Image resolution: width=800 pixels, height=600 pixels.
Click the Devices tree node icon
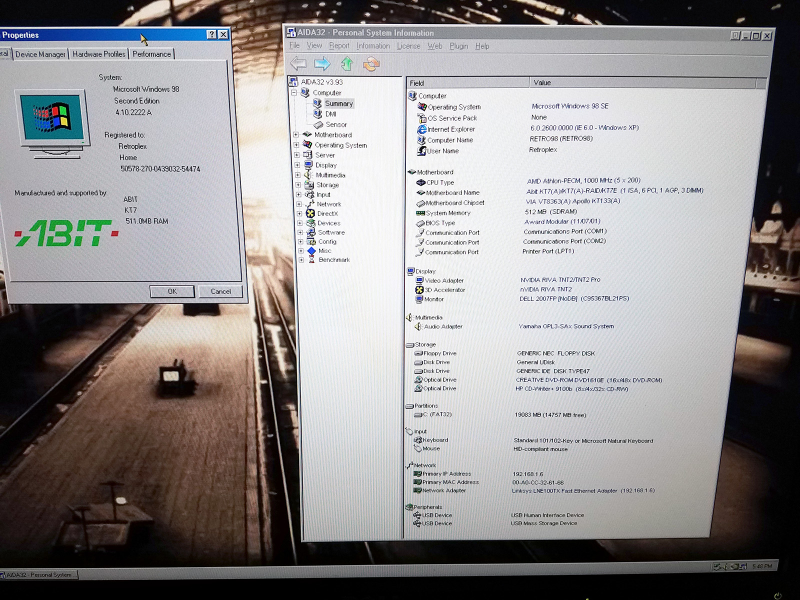[x=310, y=223]
